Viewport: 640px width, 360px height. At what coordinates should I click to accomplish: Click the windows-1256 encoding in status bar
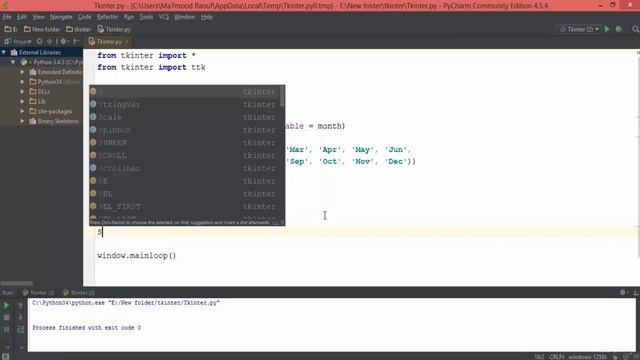(587, 357)
